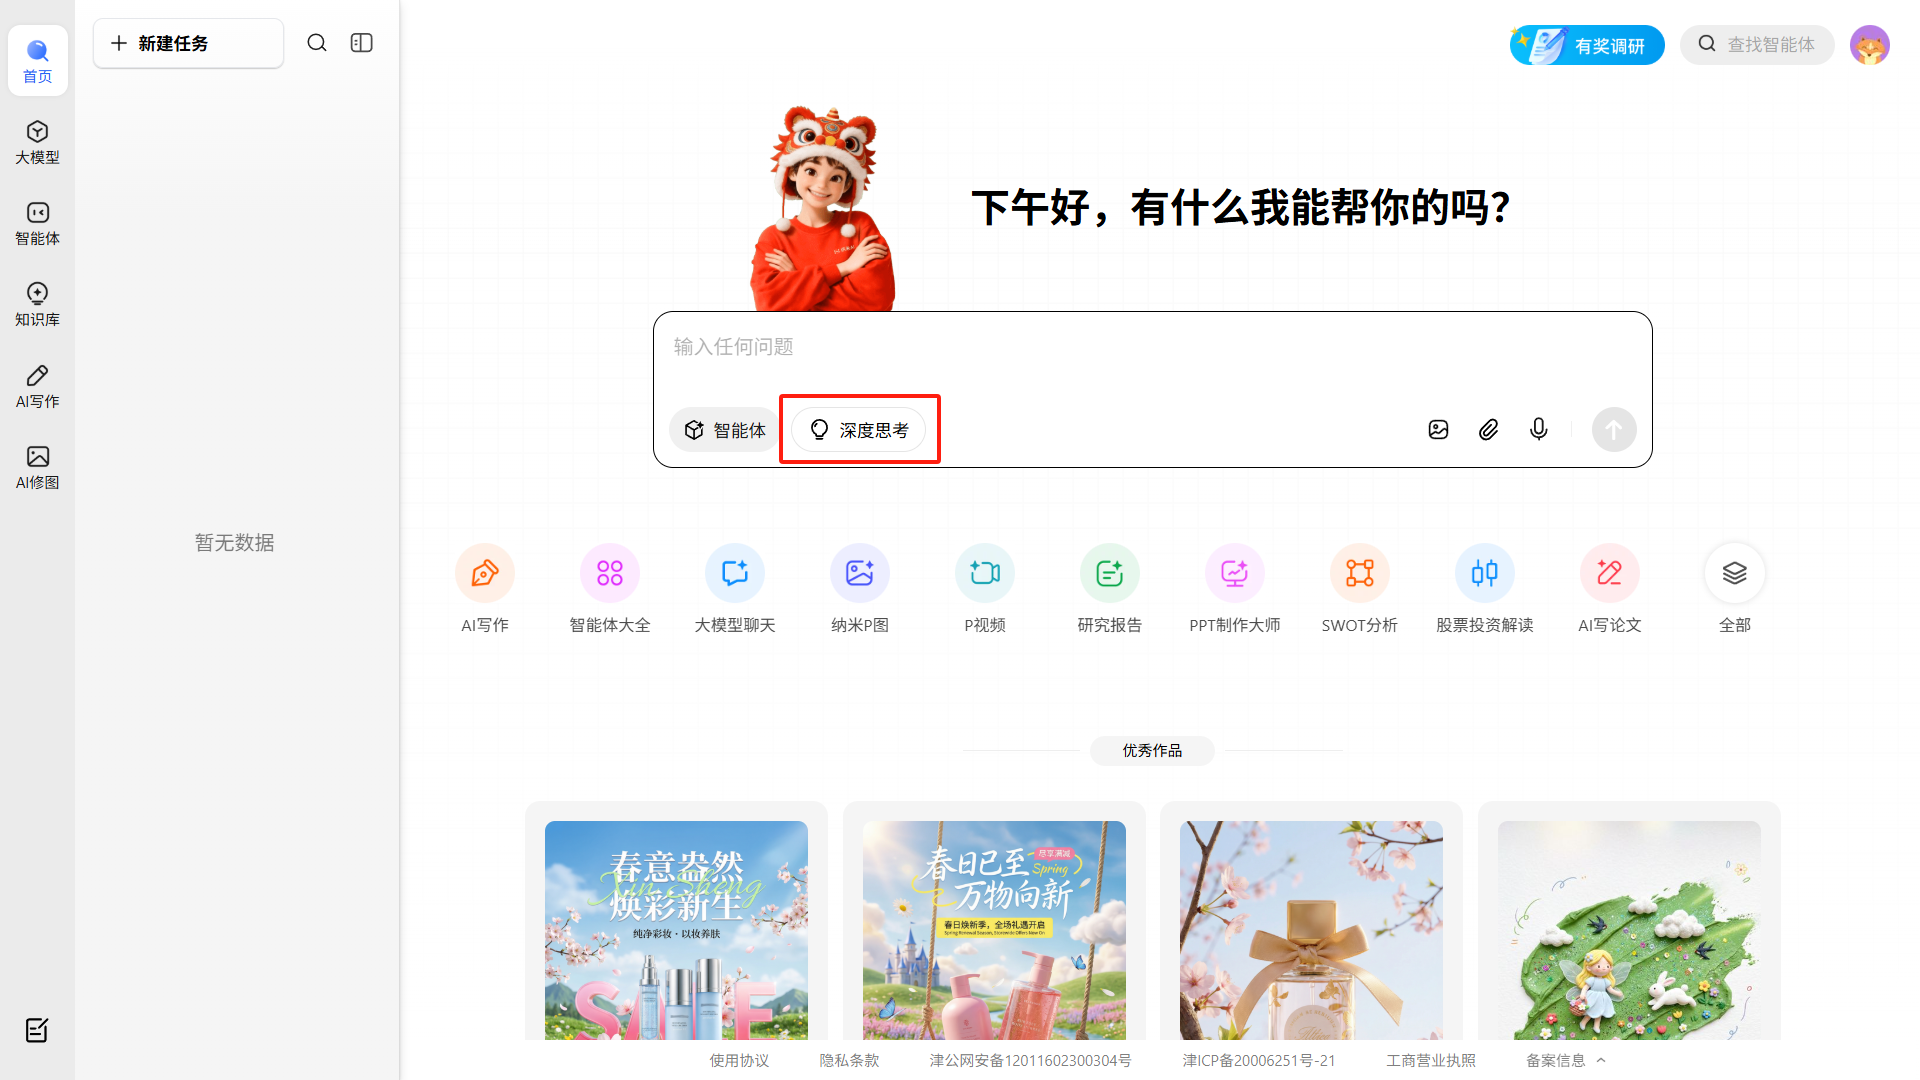Image resolution: width=1920 pixels, height=1080 pixels.
Task: Open the 隐私条款 footer link
Action: coord(849,1060)
